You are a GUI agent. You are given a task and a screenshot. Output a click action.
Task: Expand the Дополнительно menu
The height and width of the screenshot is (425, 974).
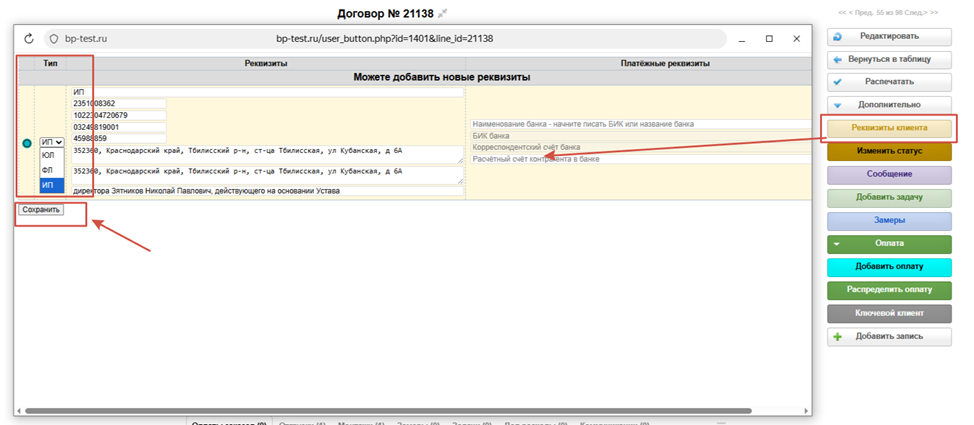pyautogui.click(x=889, y=104)
